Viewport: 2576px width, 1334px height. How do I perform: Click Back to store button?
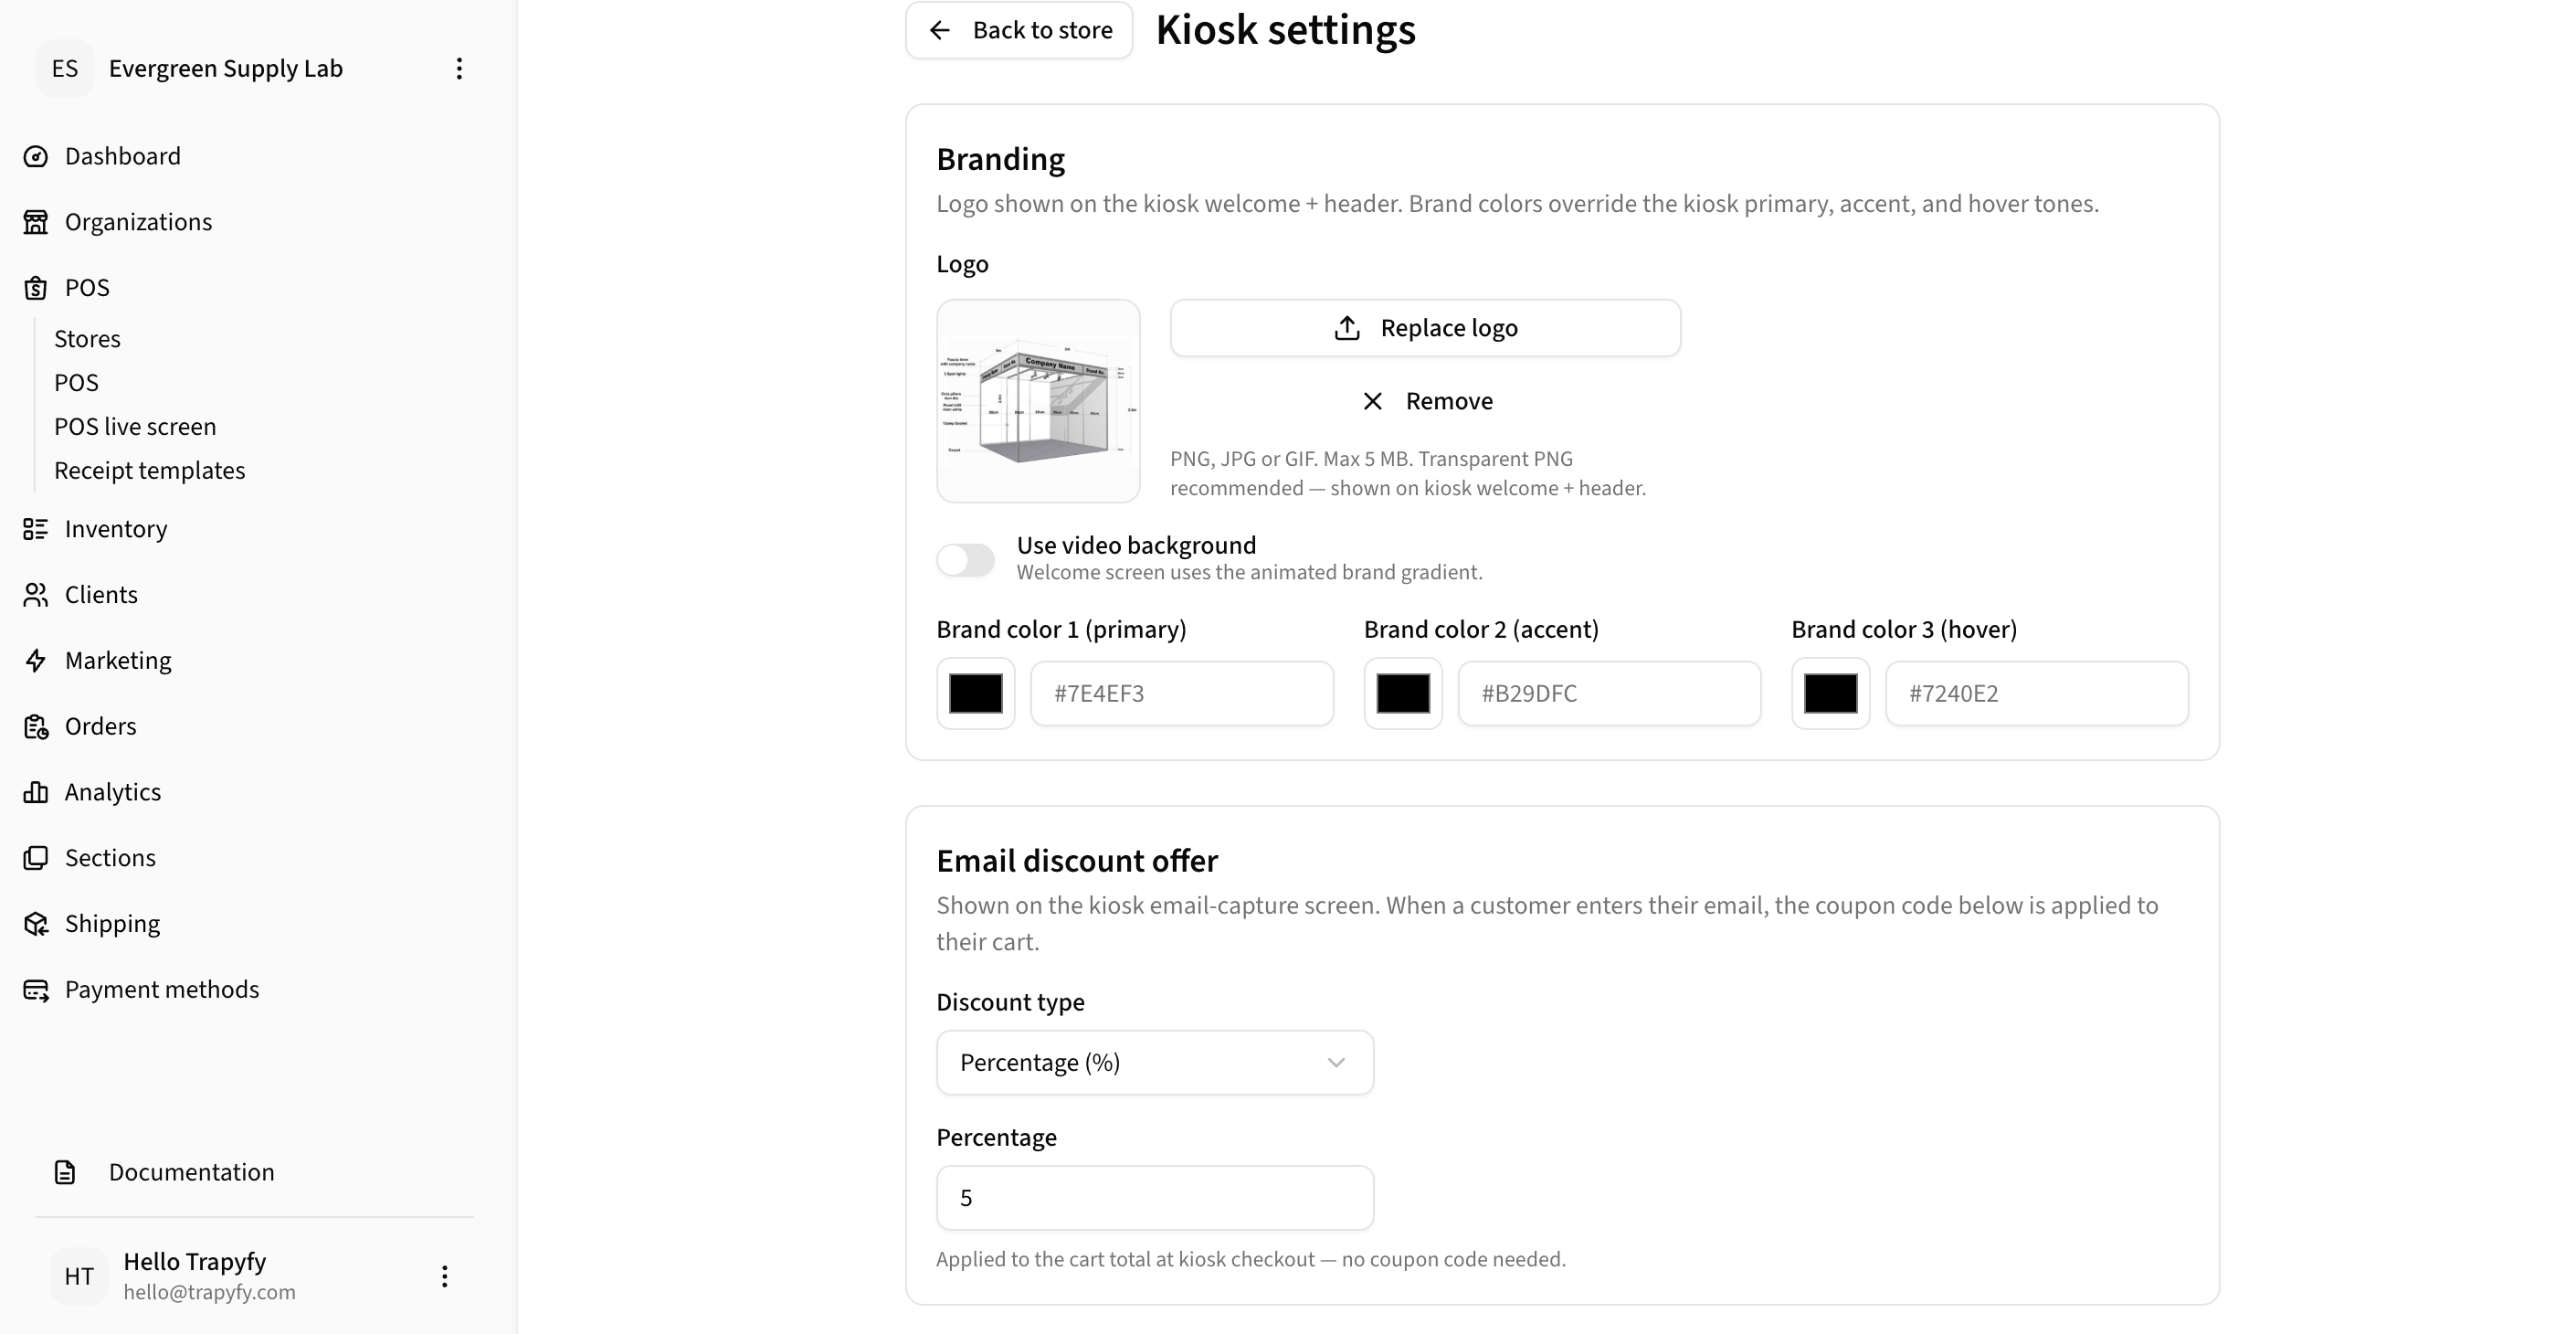pyautogui.click(x=1019, y=30)
